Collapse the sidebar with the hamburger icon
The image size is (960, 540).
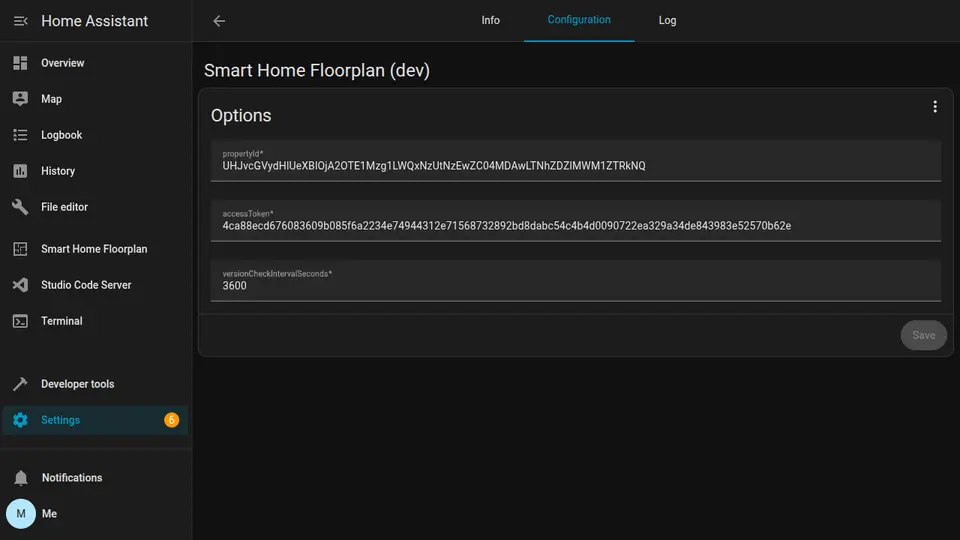pyautogui.click(x=20, y=21)
